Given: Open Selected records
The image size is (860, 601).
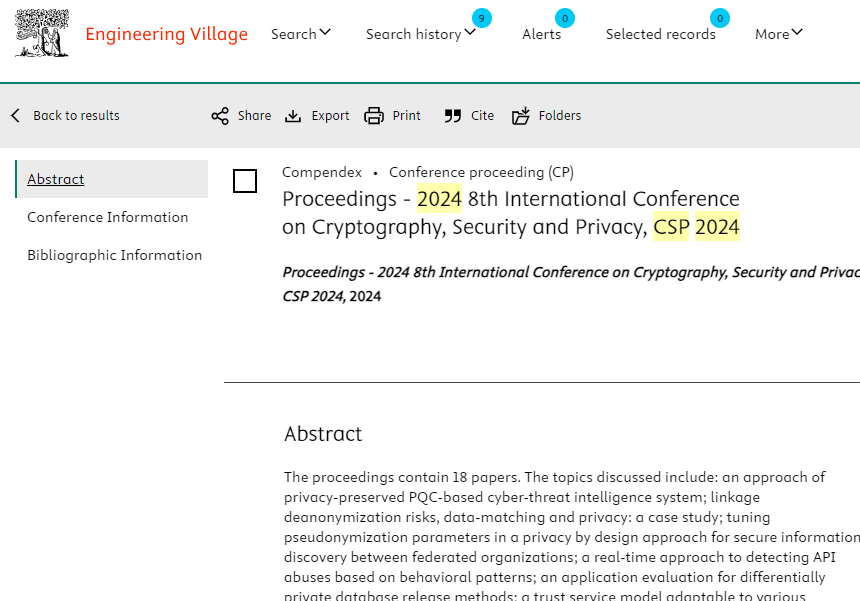Looking at the screenshot, I should tap(660, 34).
